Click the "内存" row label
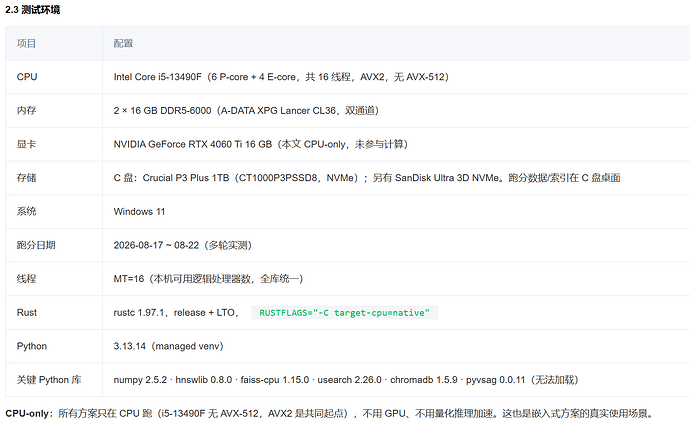Viewport: 690px width, 424px height. (x=26, y=110)
